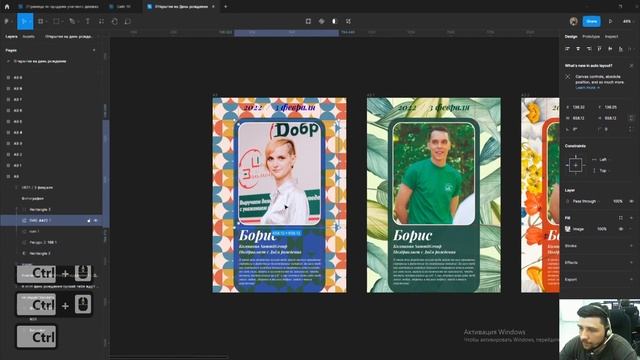
Task: Click the Edit object icon in top toolbar
Action: (x=308, y=21)
